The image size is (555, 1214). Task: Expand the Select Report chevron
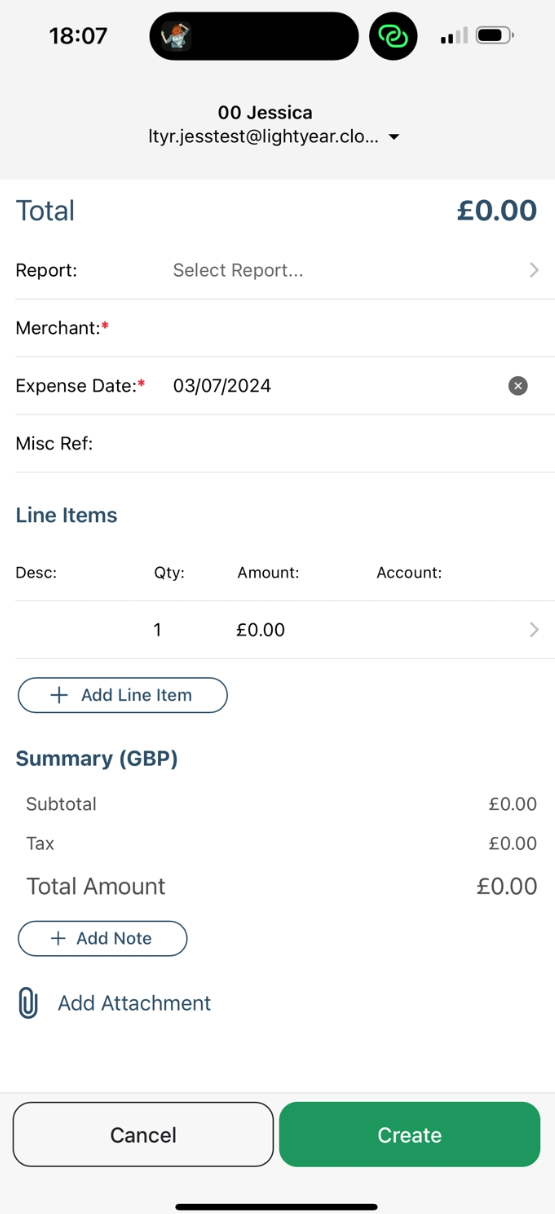pyautogui.click(x=534, y=270)
